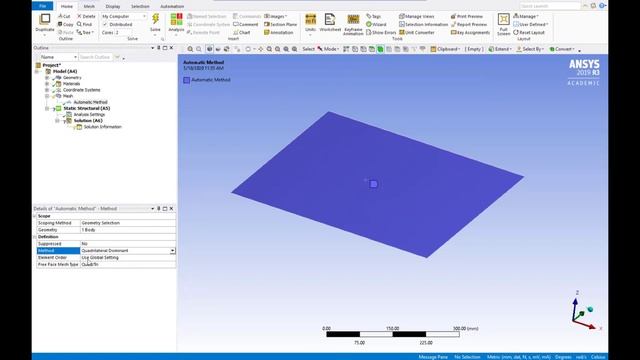Insert an Annotation
The image size is (640, 360).
[x=278, y=33]
